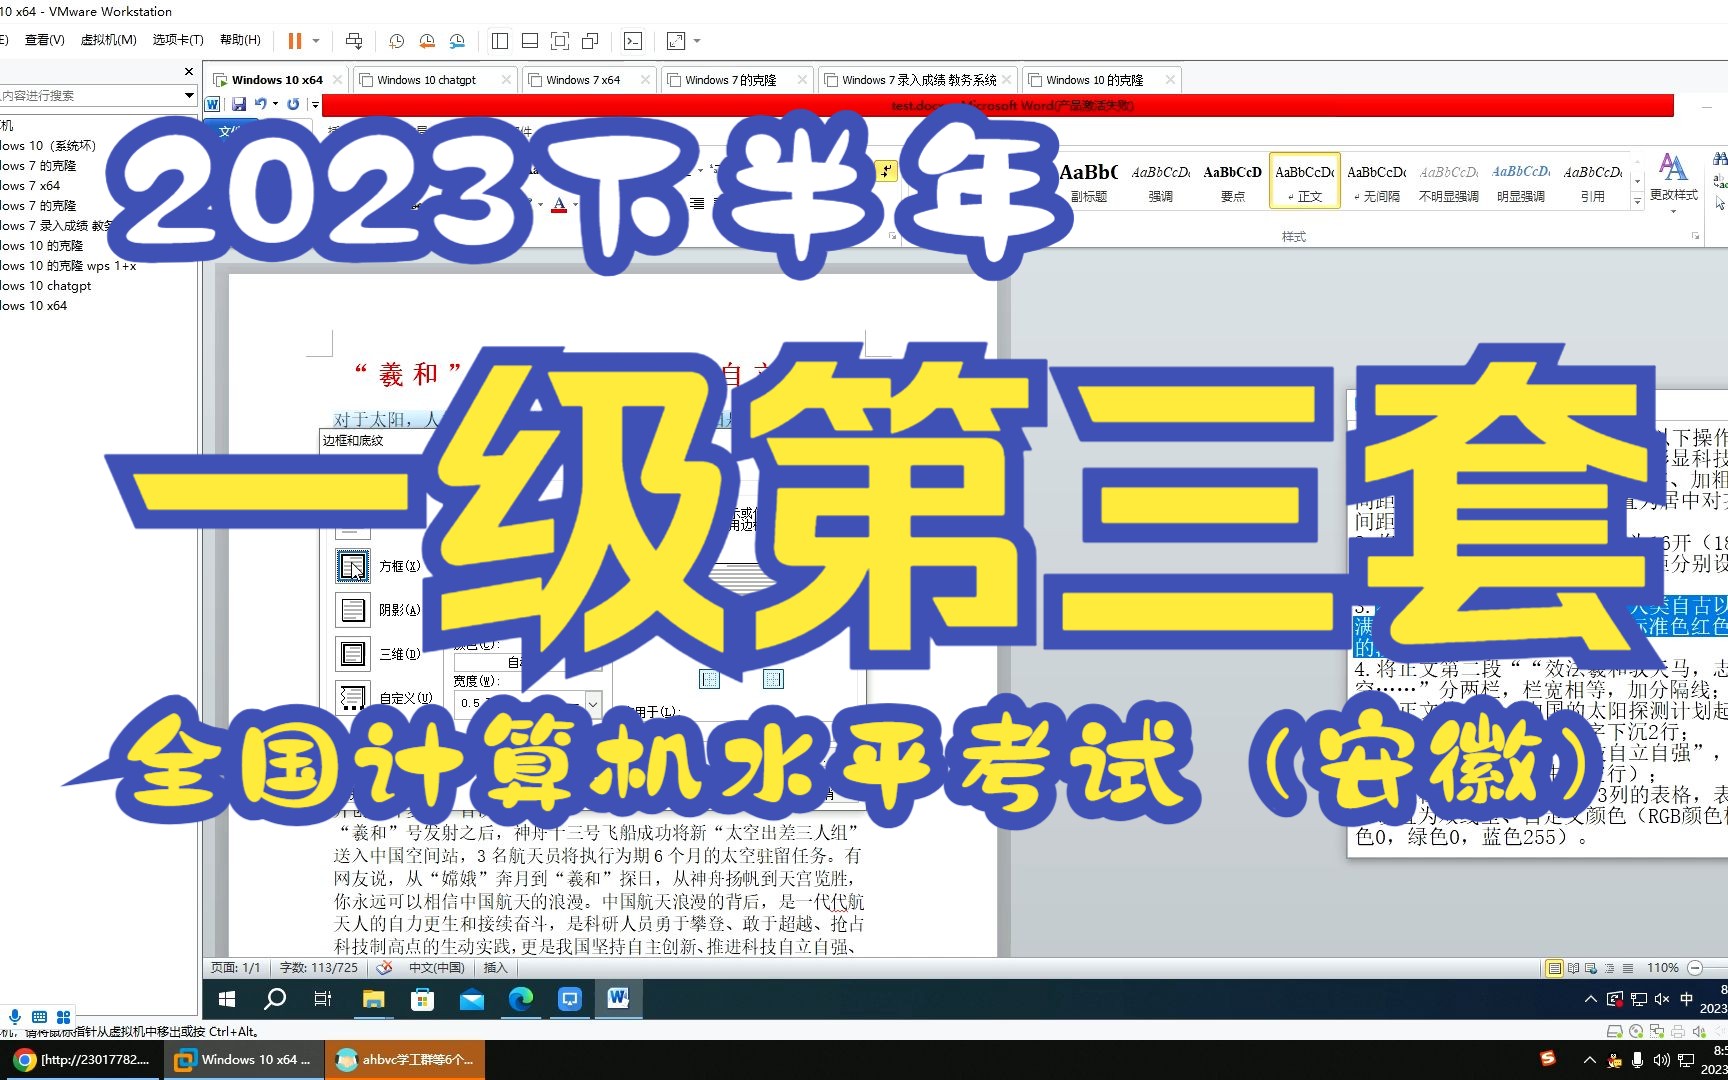
Task: Open the VMware console view icon
Action: [x=633, y=41]
